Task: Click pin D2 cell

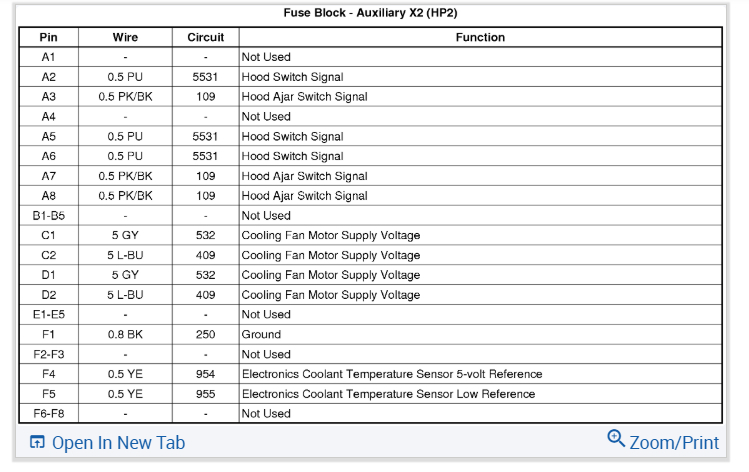Action: pos(49,295)
